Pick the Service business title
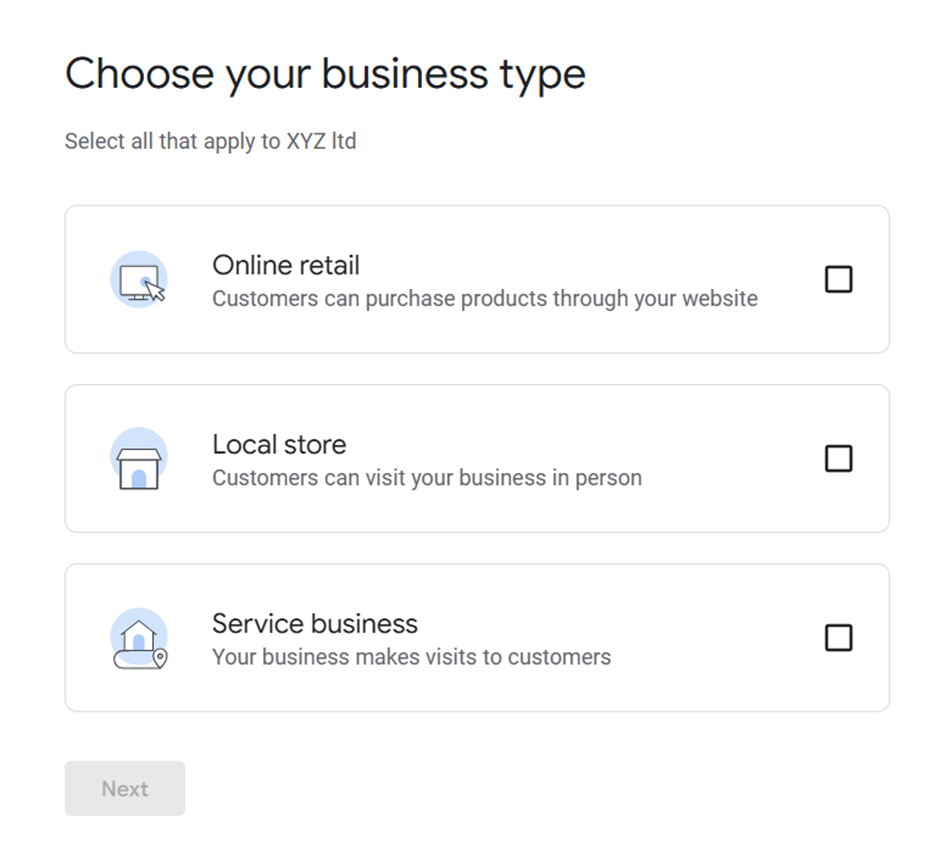Screen dimensions: 940x856 point(315,623)
